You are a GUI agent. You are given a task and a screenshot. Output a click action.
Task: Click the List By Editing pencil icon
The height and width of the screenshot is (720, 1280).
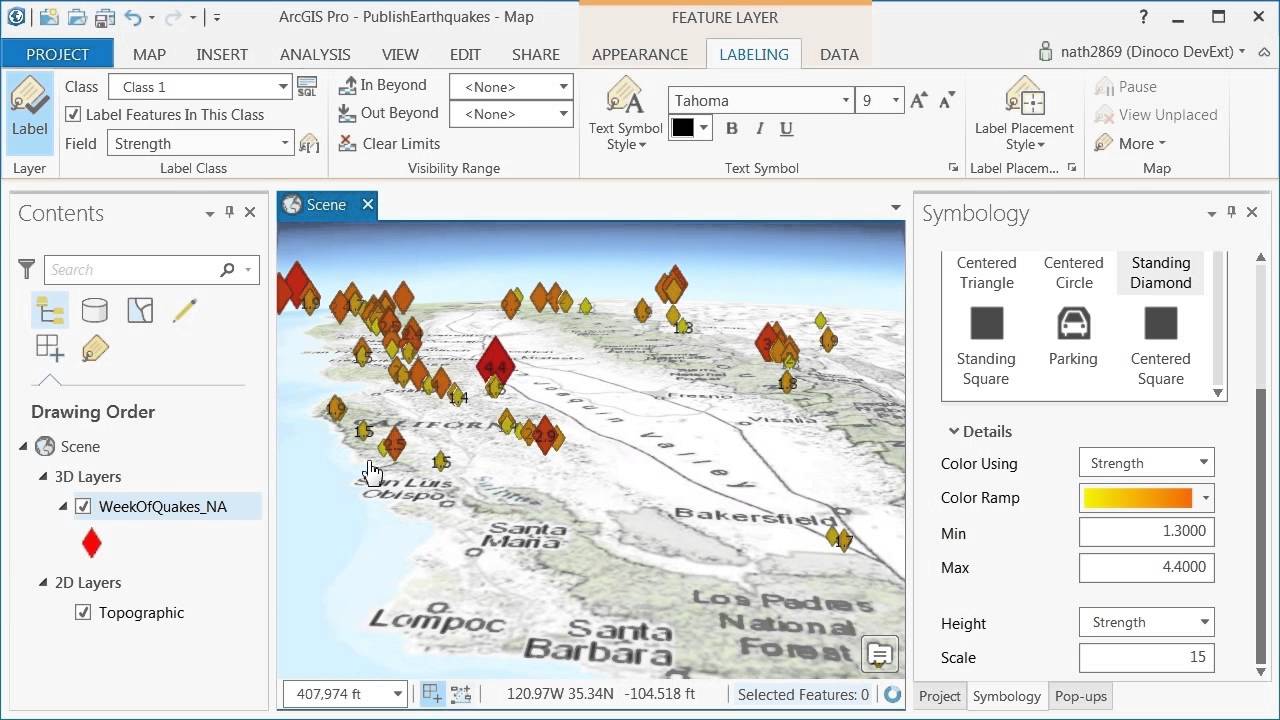184,310
